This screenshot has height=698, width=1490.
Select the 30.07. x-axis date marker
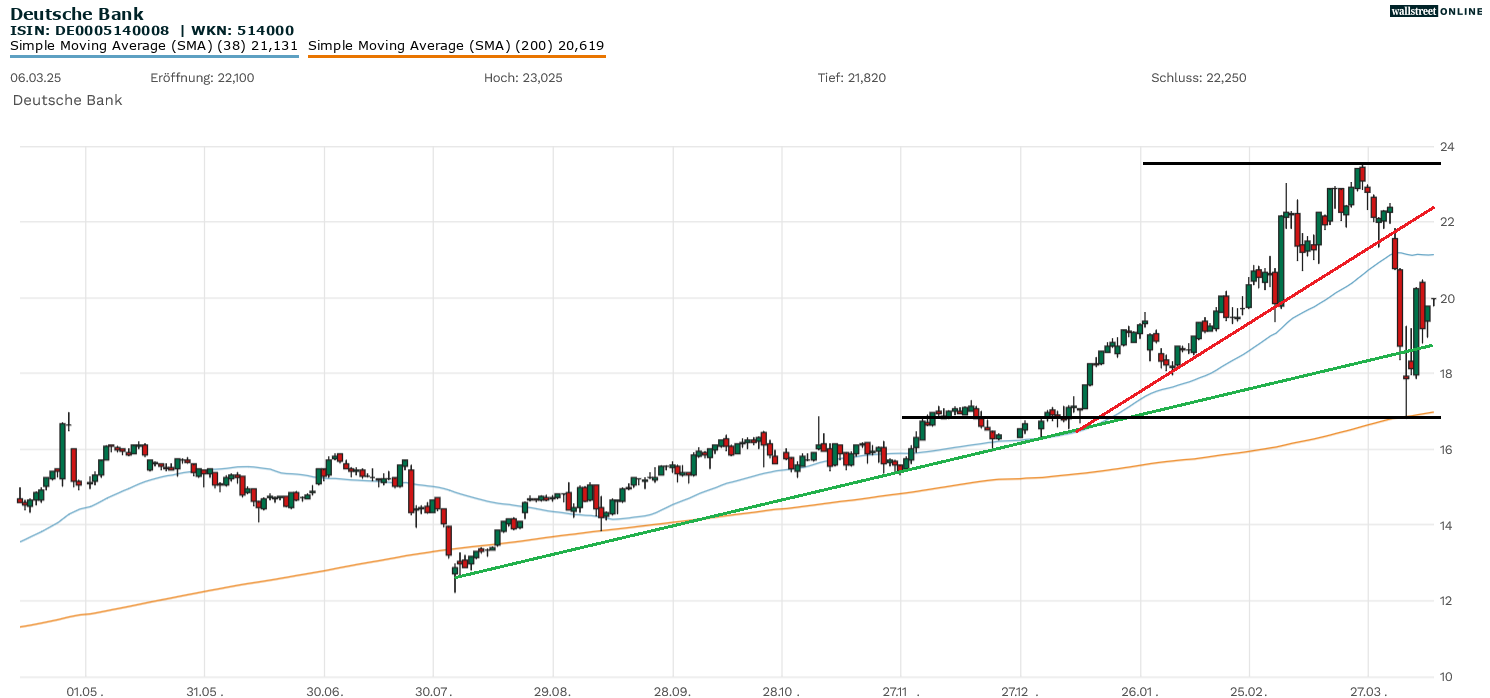pyautogui.click(x=434, y=690)
